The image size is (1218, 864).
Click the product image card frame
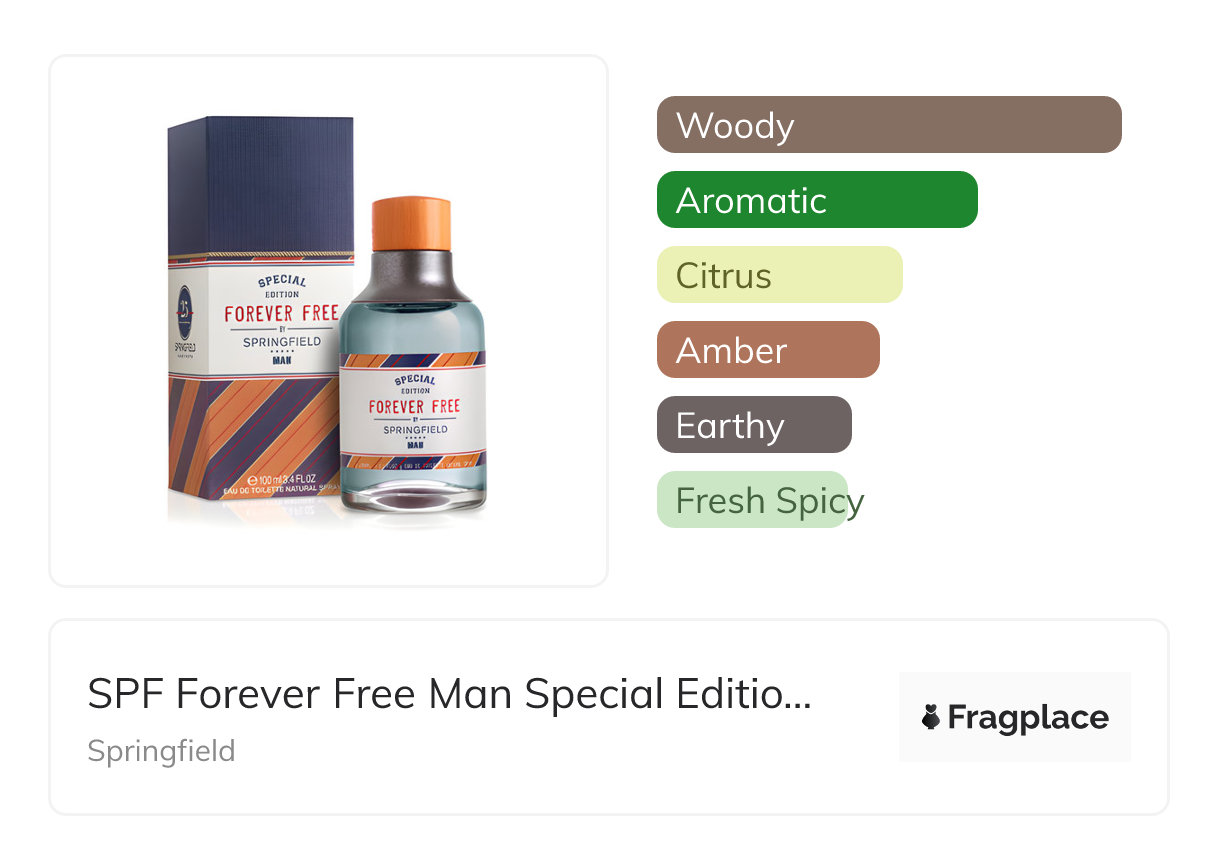coord(329,320)
